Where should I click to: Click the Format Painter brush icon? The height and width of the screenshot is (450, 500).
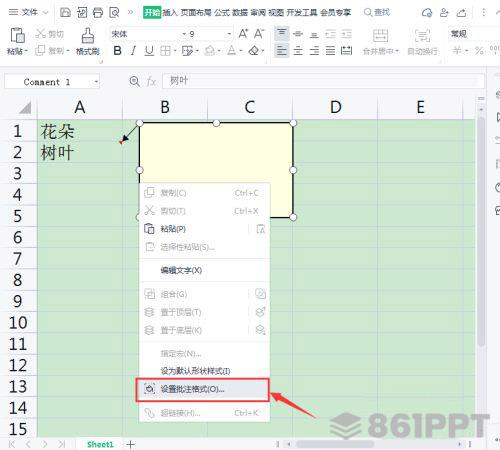tap(88, 35)
